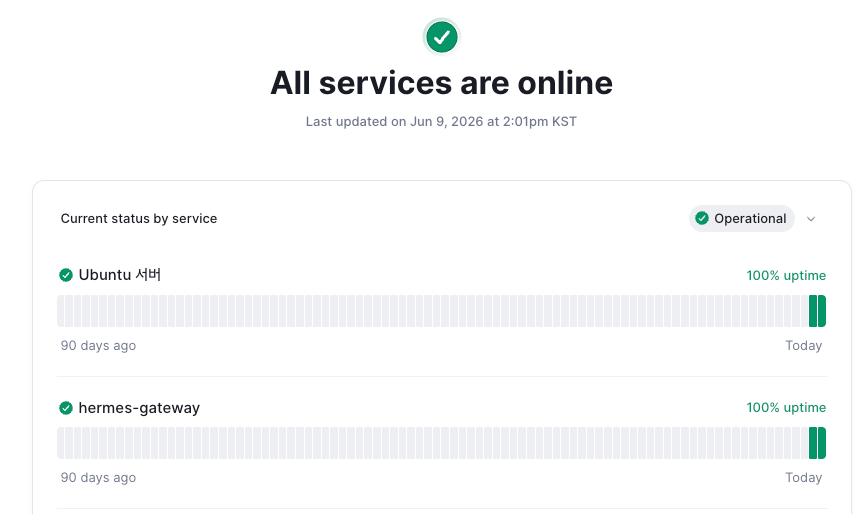
Task: Click the All services are online heading
Action: pyautogui.click(x=441, y=83)
